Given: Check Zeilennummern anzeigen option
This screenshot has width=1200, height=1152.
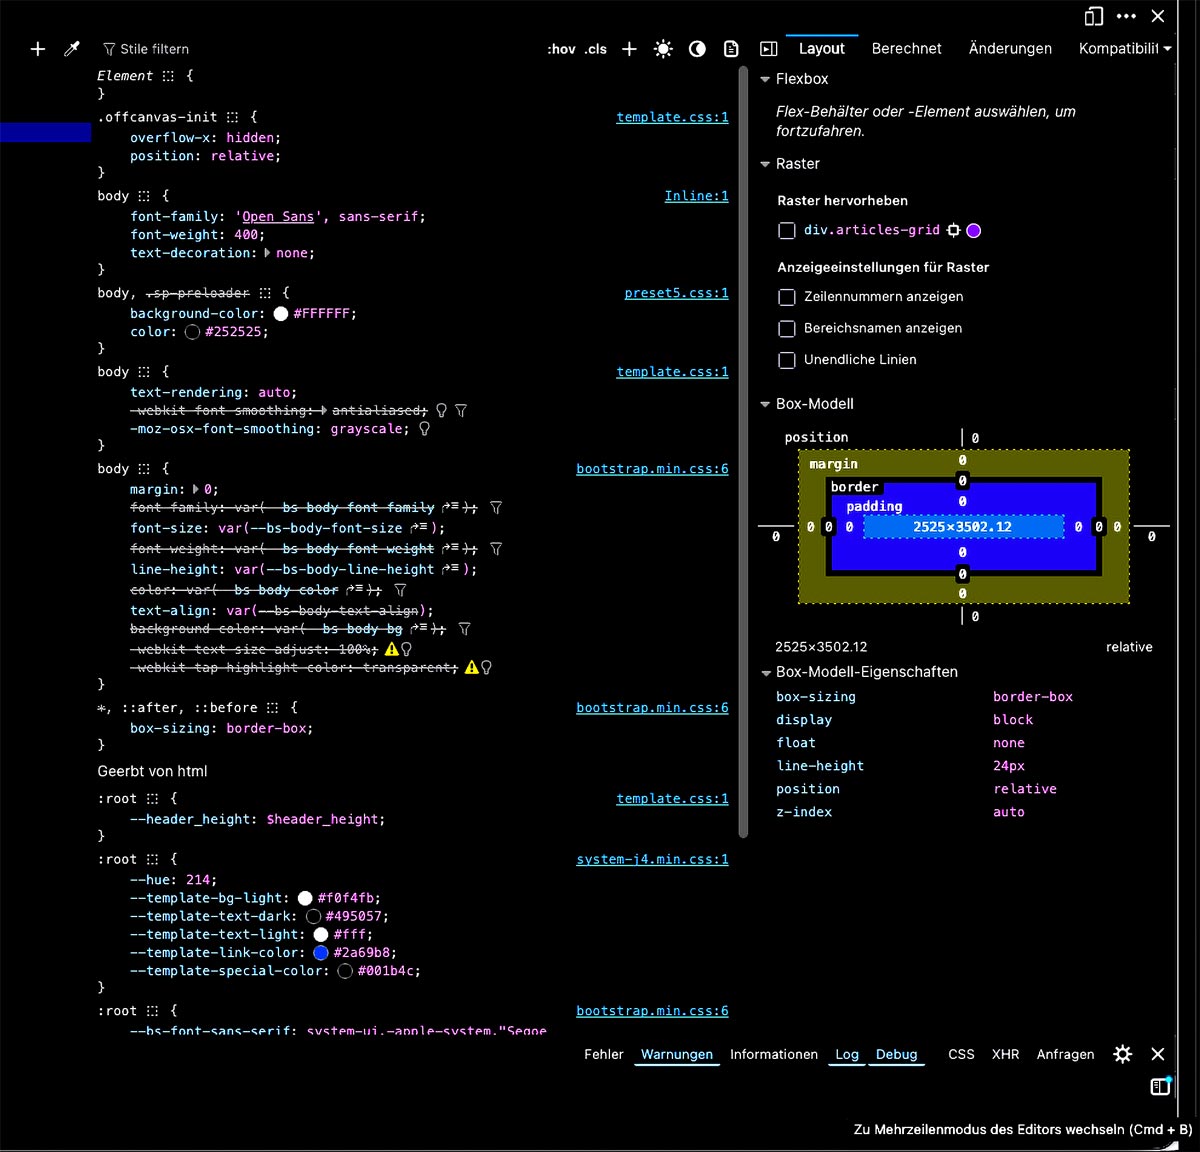Looking at the screenshot, I should (787, 297).
